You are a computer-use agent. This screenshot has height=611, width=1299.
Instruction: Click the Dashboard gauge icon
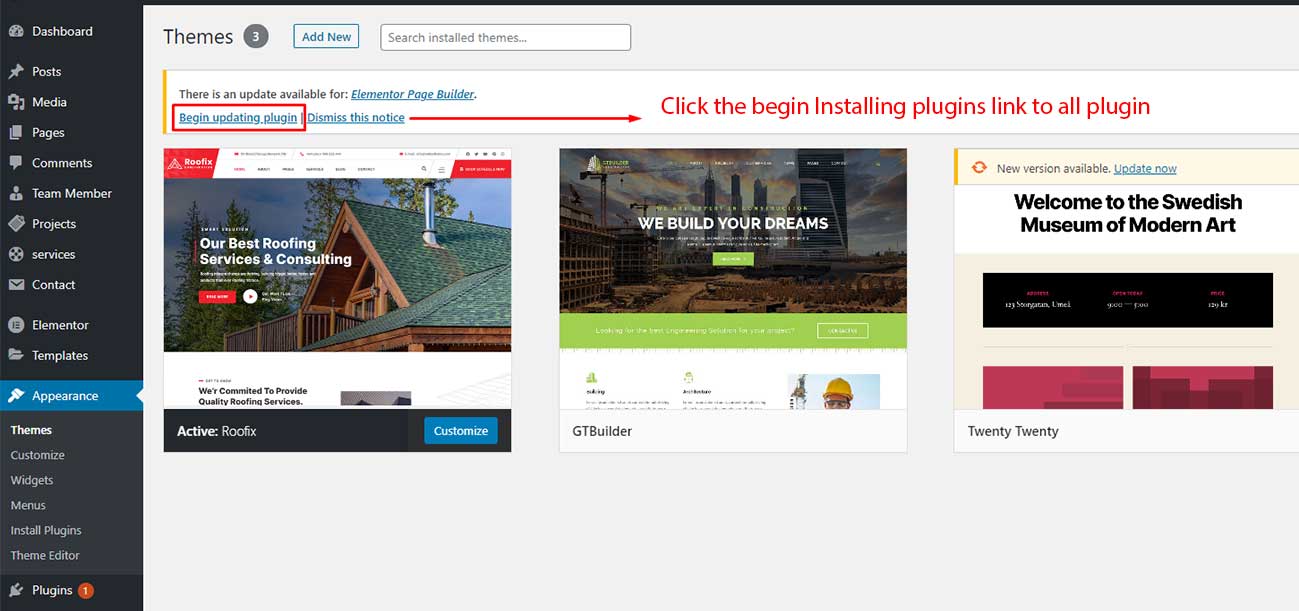point(16,31)
